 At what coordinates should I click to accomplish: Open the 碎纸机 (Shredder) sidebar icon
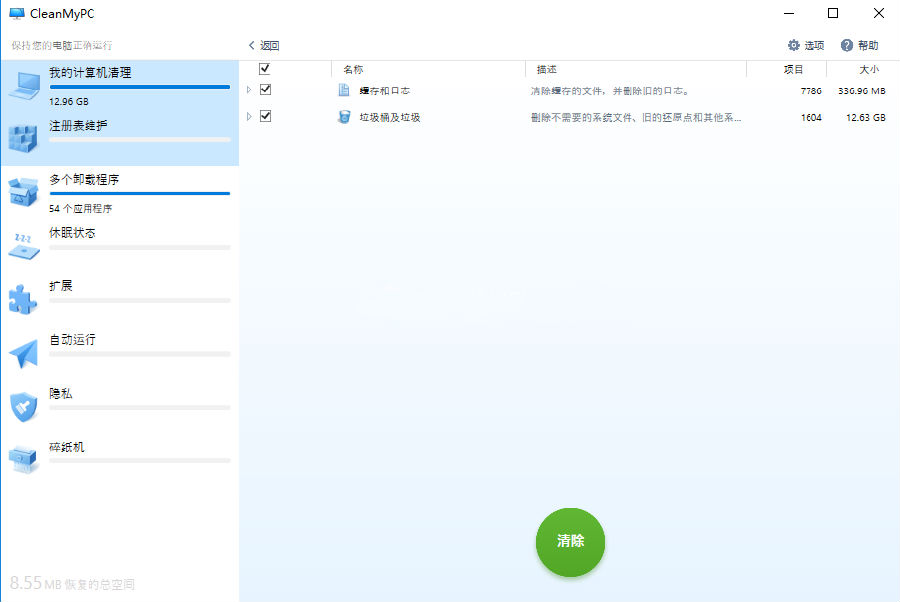tap(22, 455)
